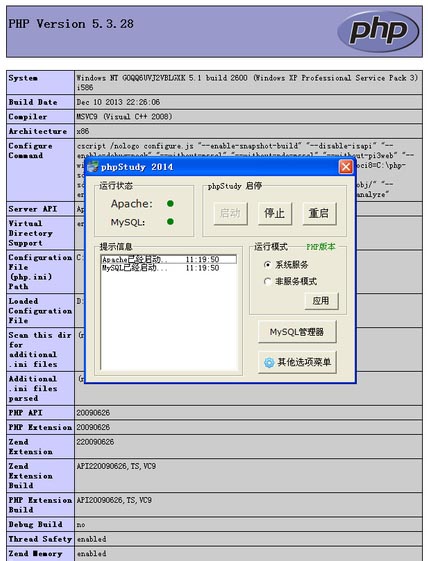428x561 pixels.
Task: Click the 启动 start button
Action: [230, 213]
